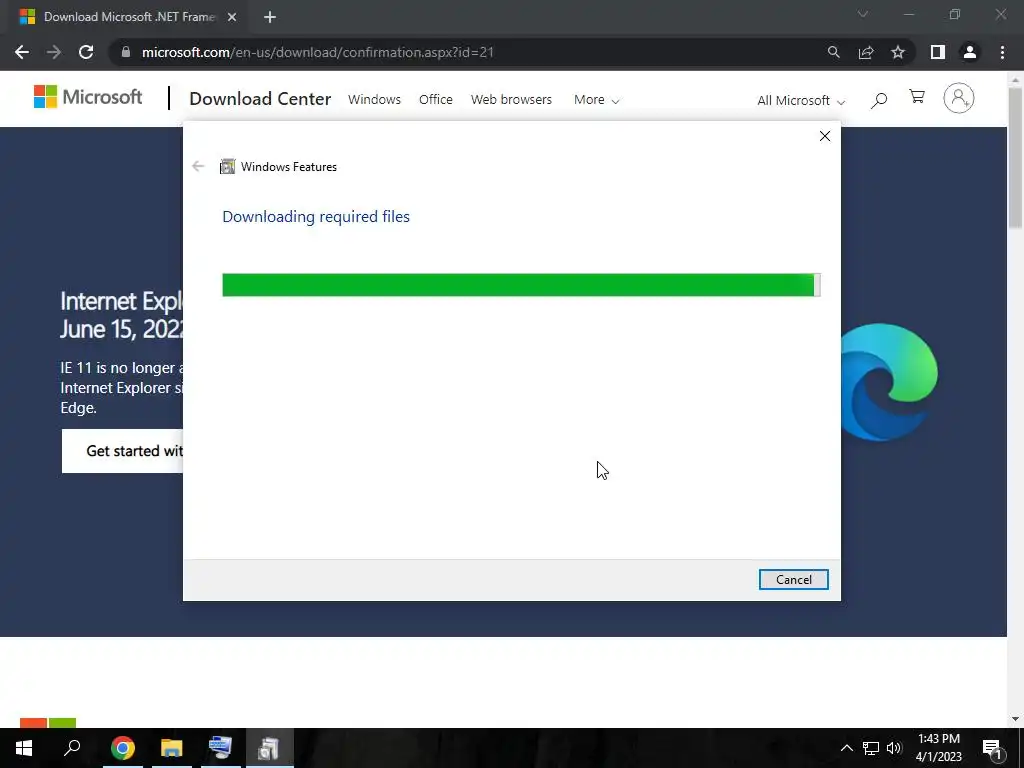This screenshot has width=1024, height=768.
Task: Click the Microsoft logo
Action: [88, 97]
